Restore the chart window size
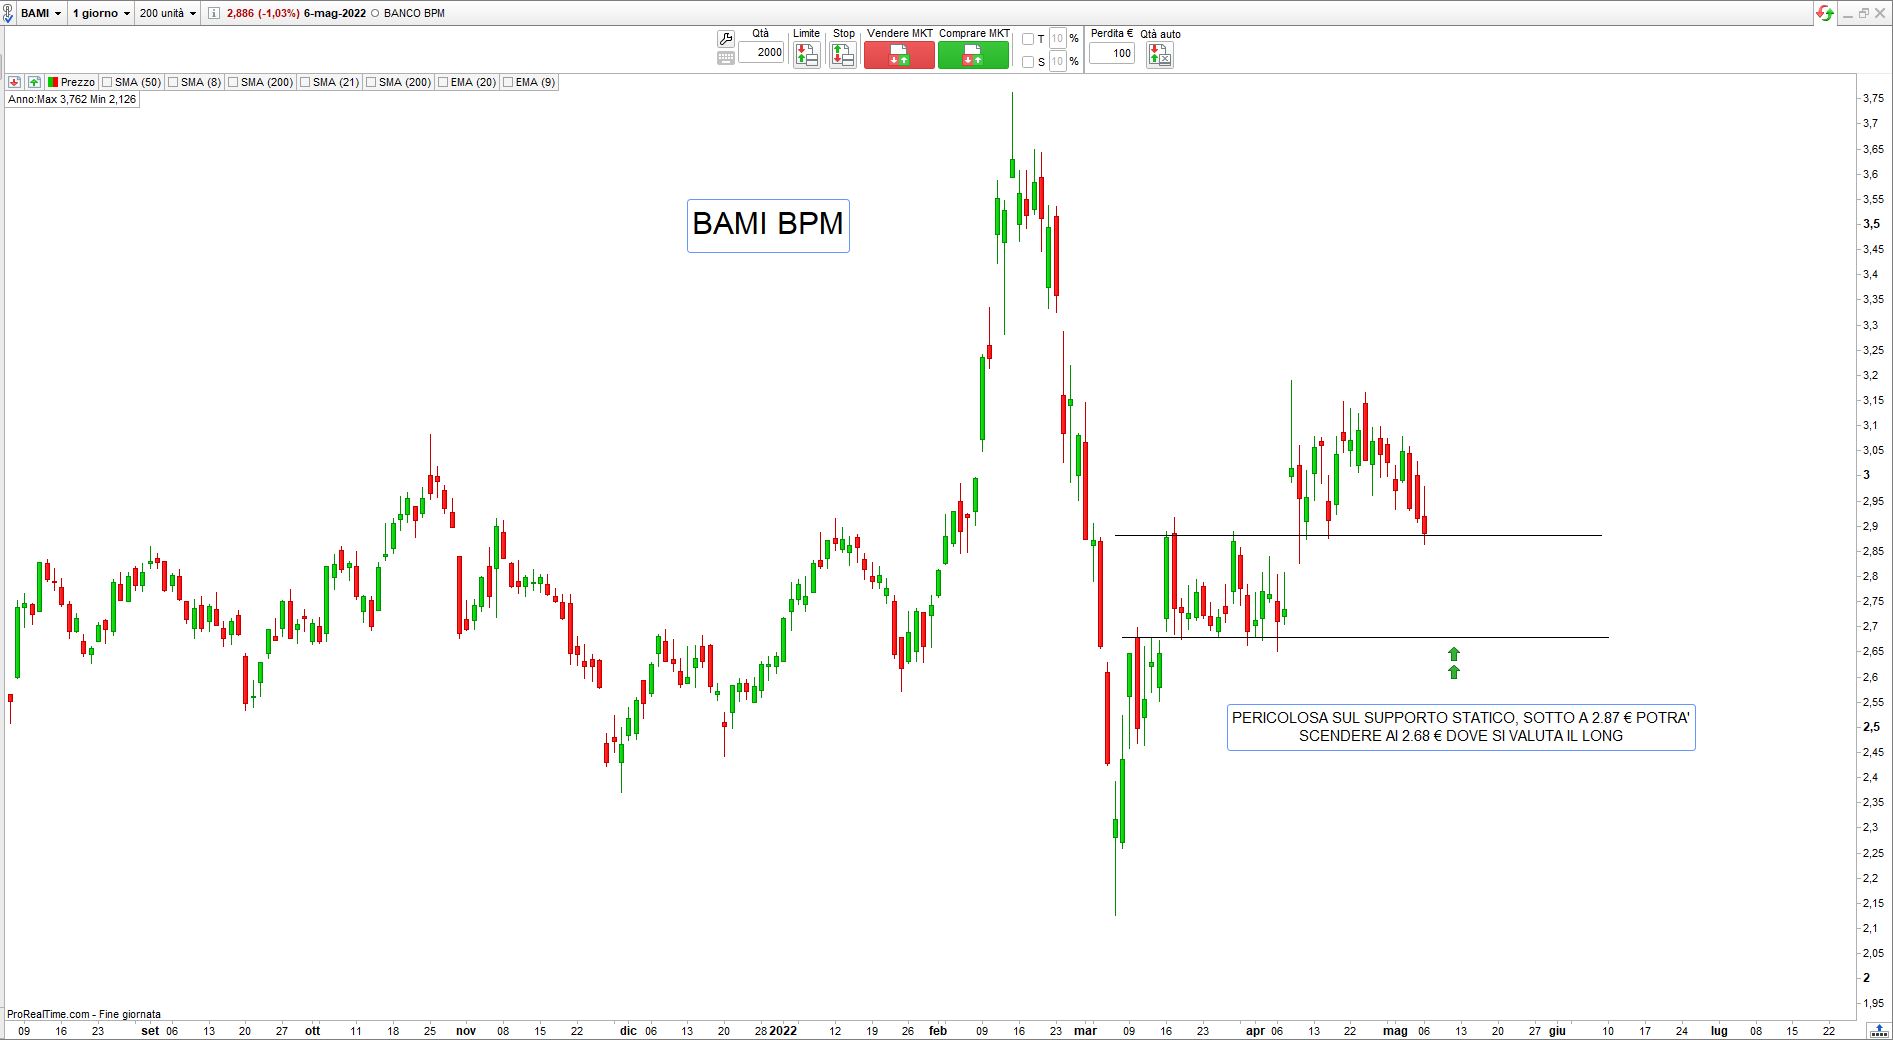This screenshot has width=1893, height=1040. pyautogui.click(x=1864, y=13)
